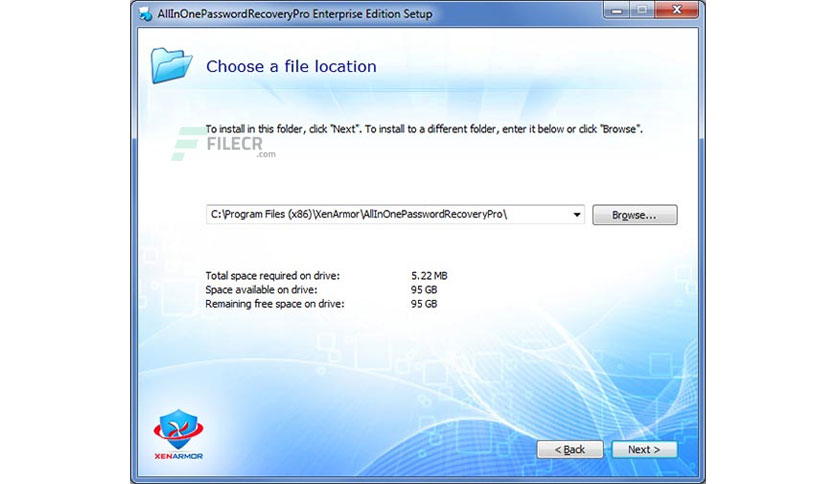Click the "Total space required on drive:" label

[x=272, y=276]
